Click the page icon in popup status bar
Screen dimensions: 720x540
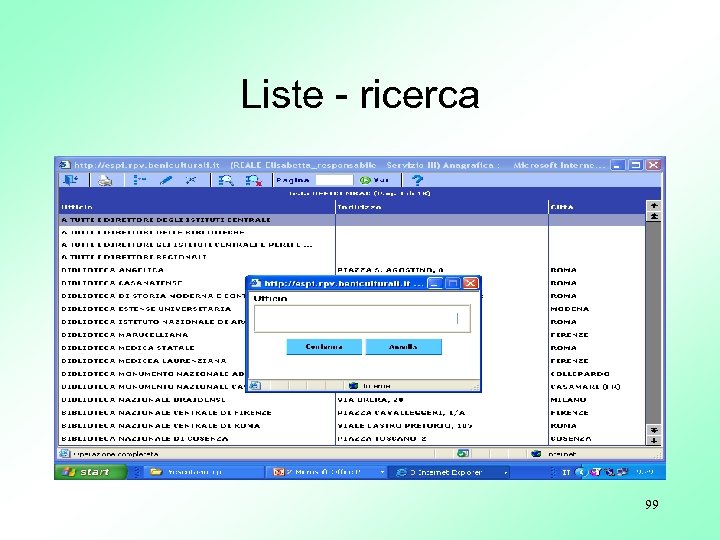point(255,385)
